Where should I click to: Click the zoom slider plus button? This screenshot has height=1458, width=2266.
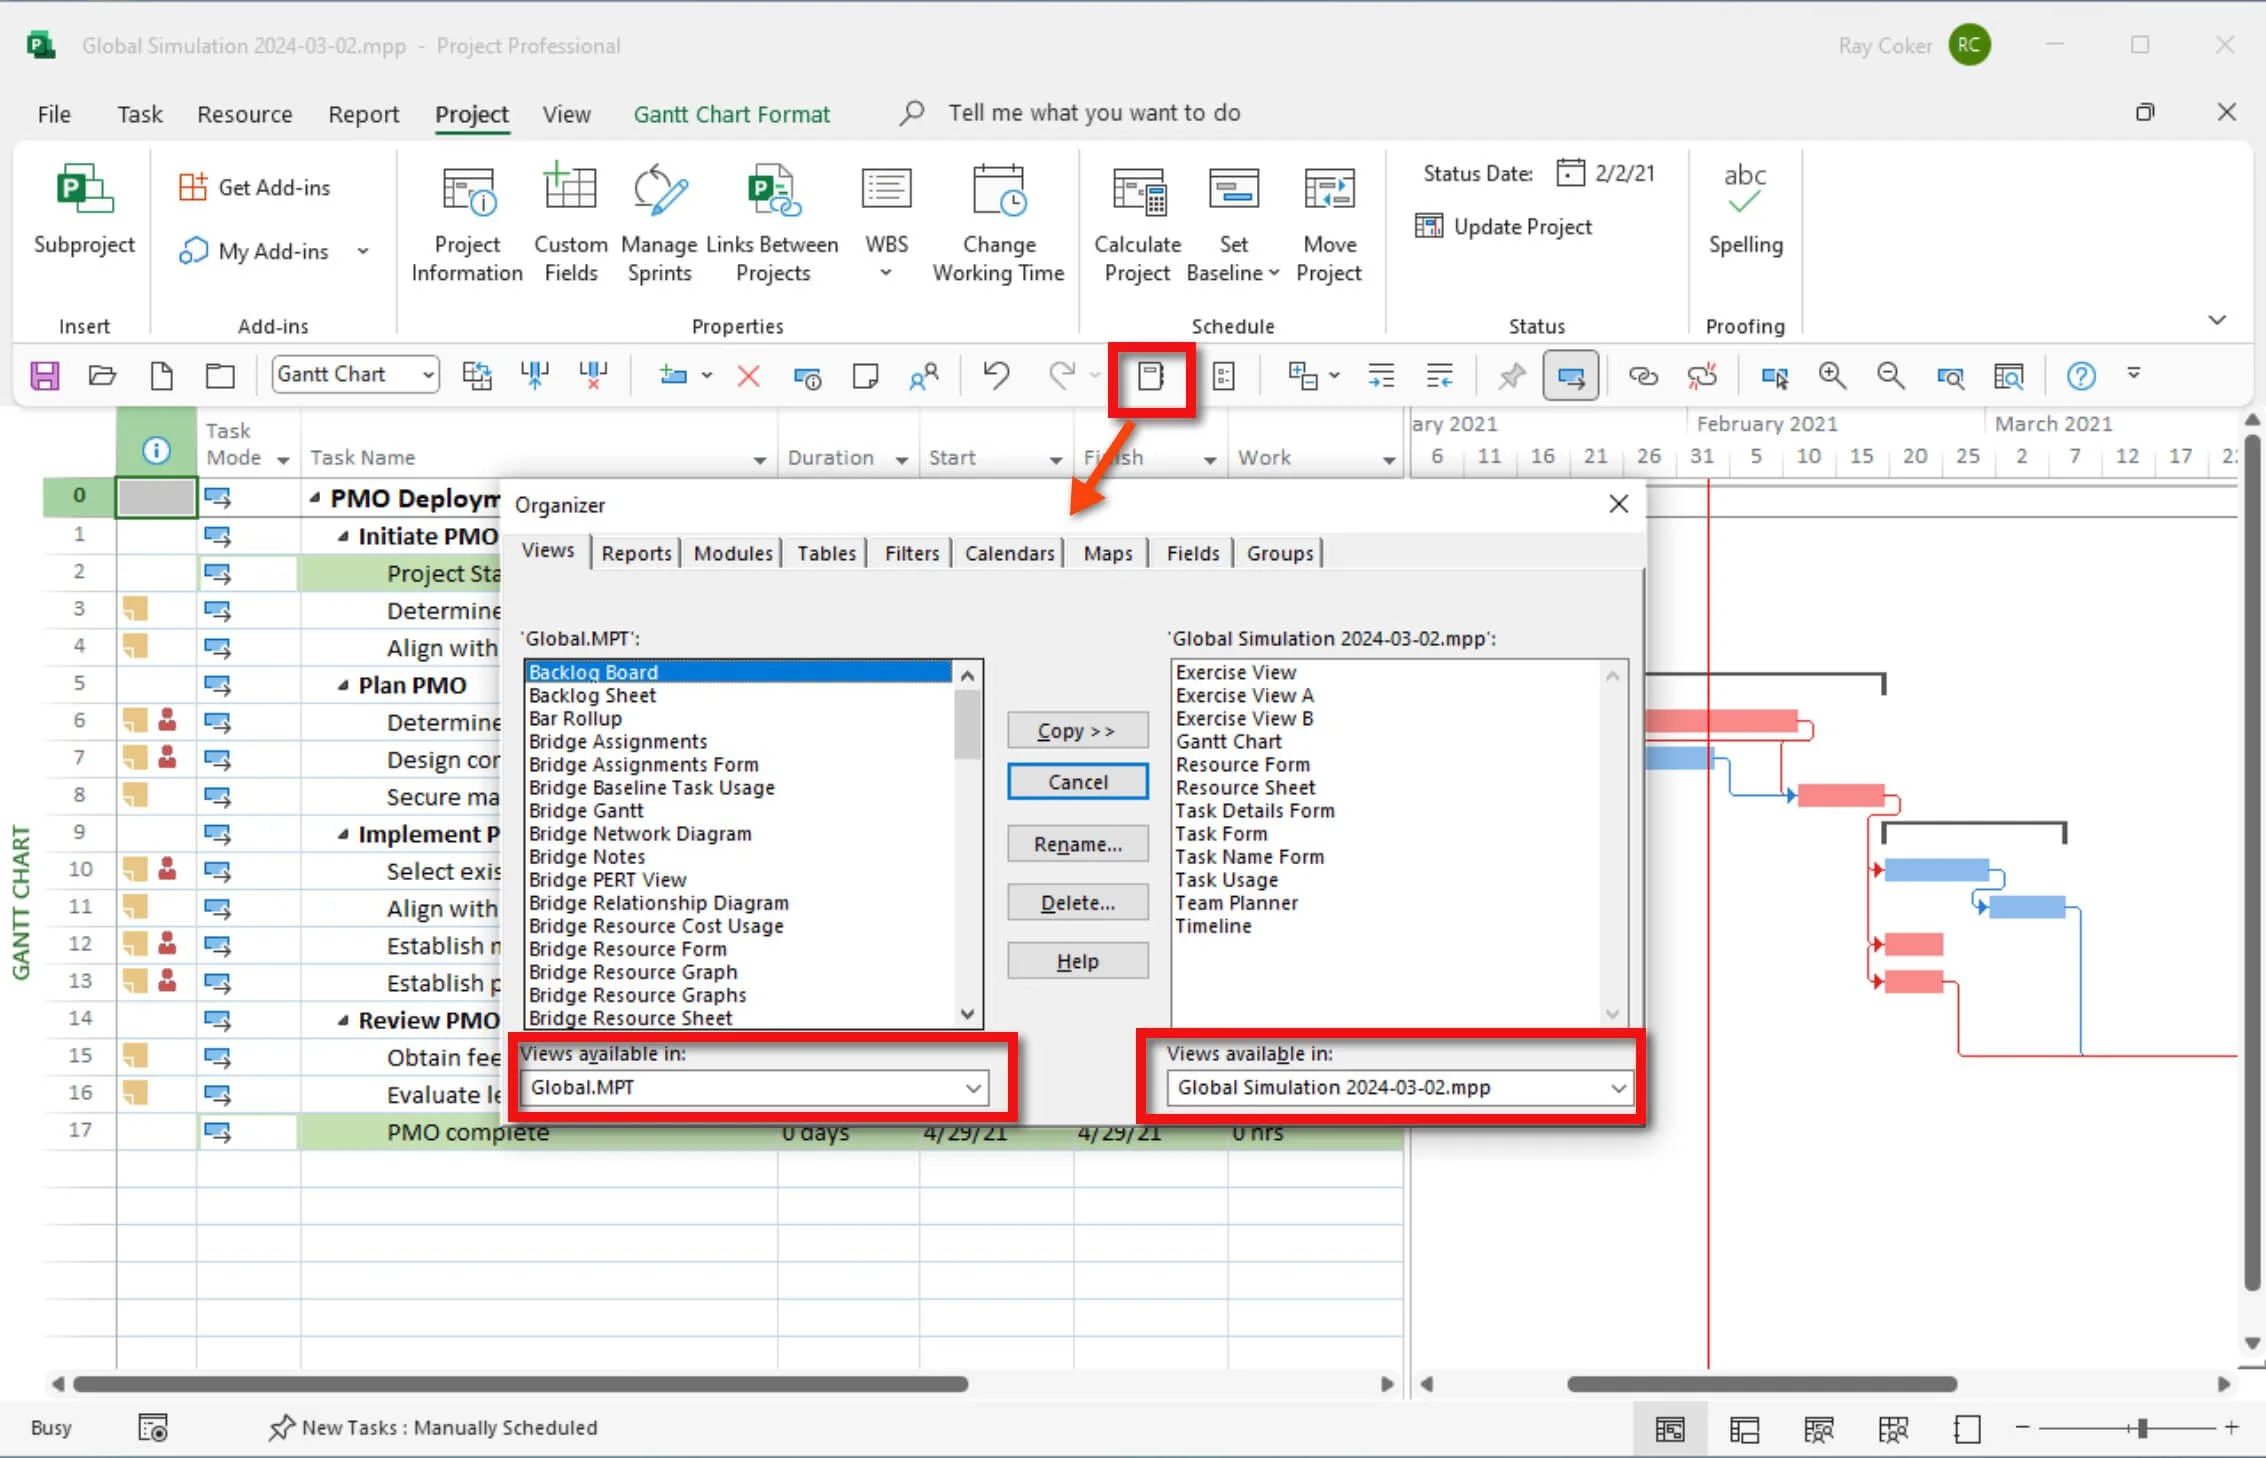point(2232,1428)
